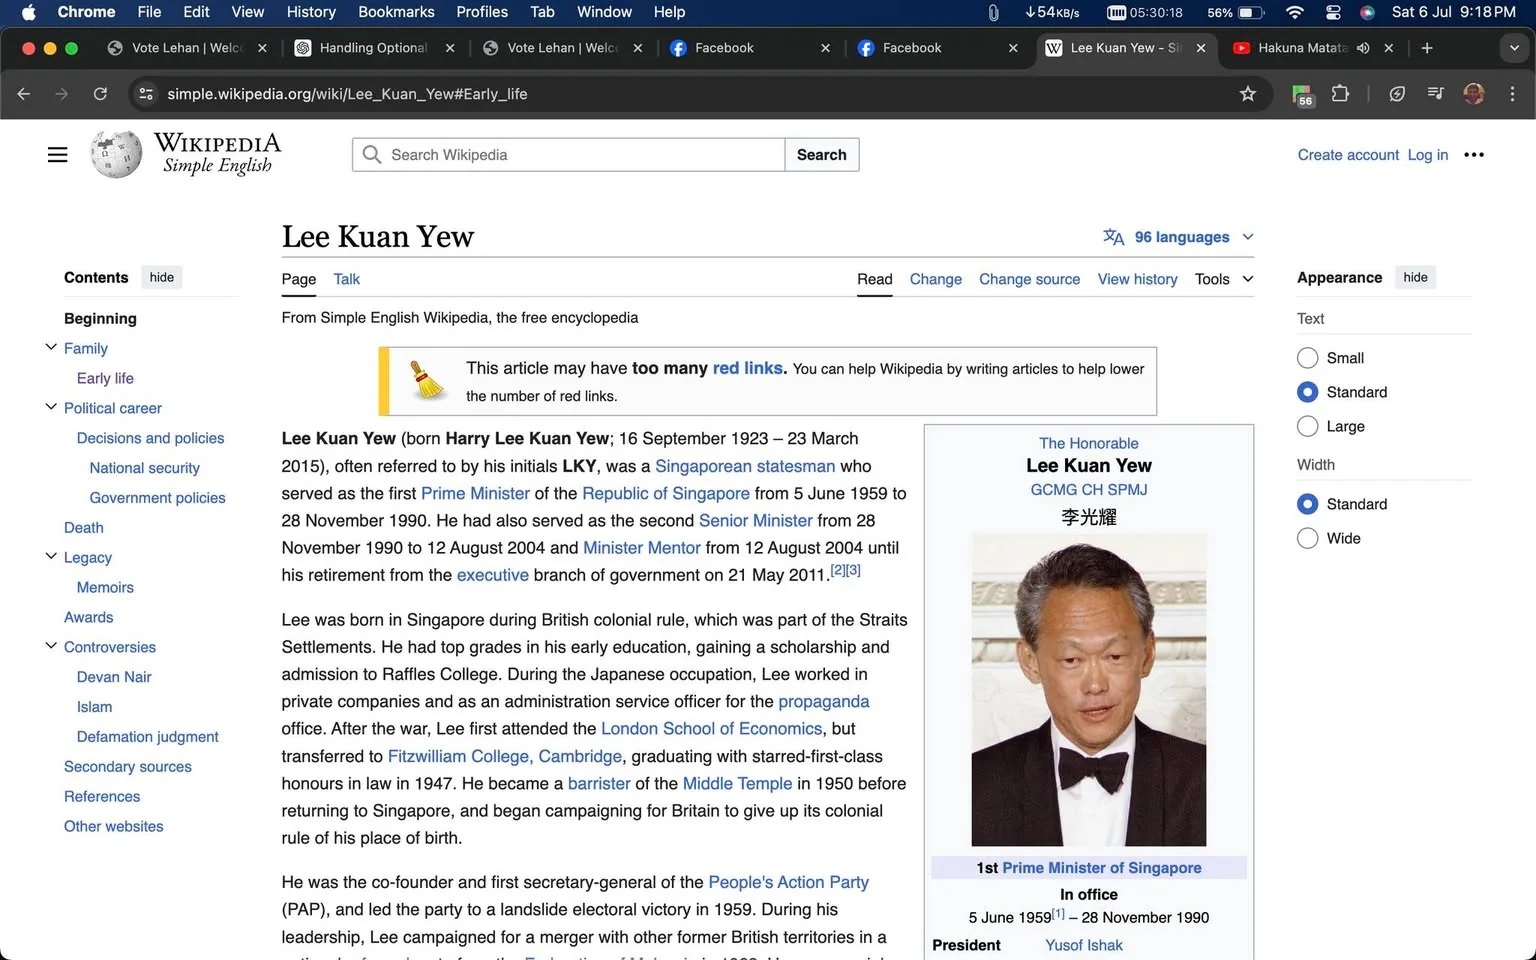This screenshot has width=1536, height=960.
Task: Click the leaf-shaped extension icon in toolbar
Action: pyautogui.click(x=1397, y=94)
